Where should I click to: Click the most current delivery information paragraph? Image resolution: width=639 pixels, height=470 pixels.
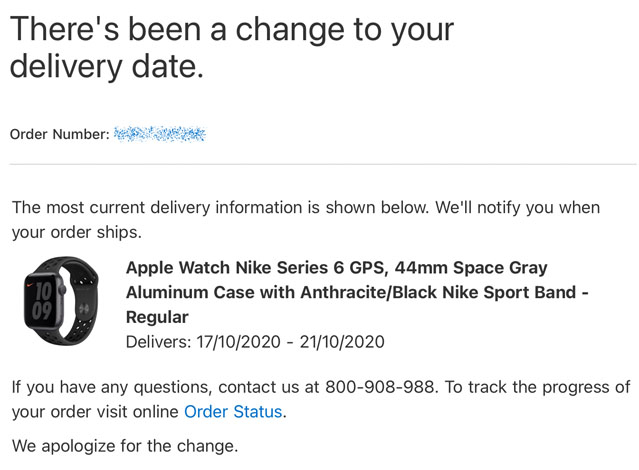pyautogui.click(x=306, y=220)
